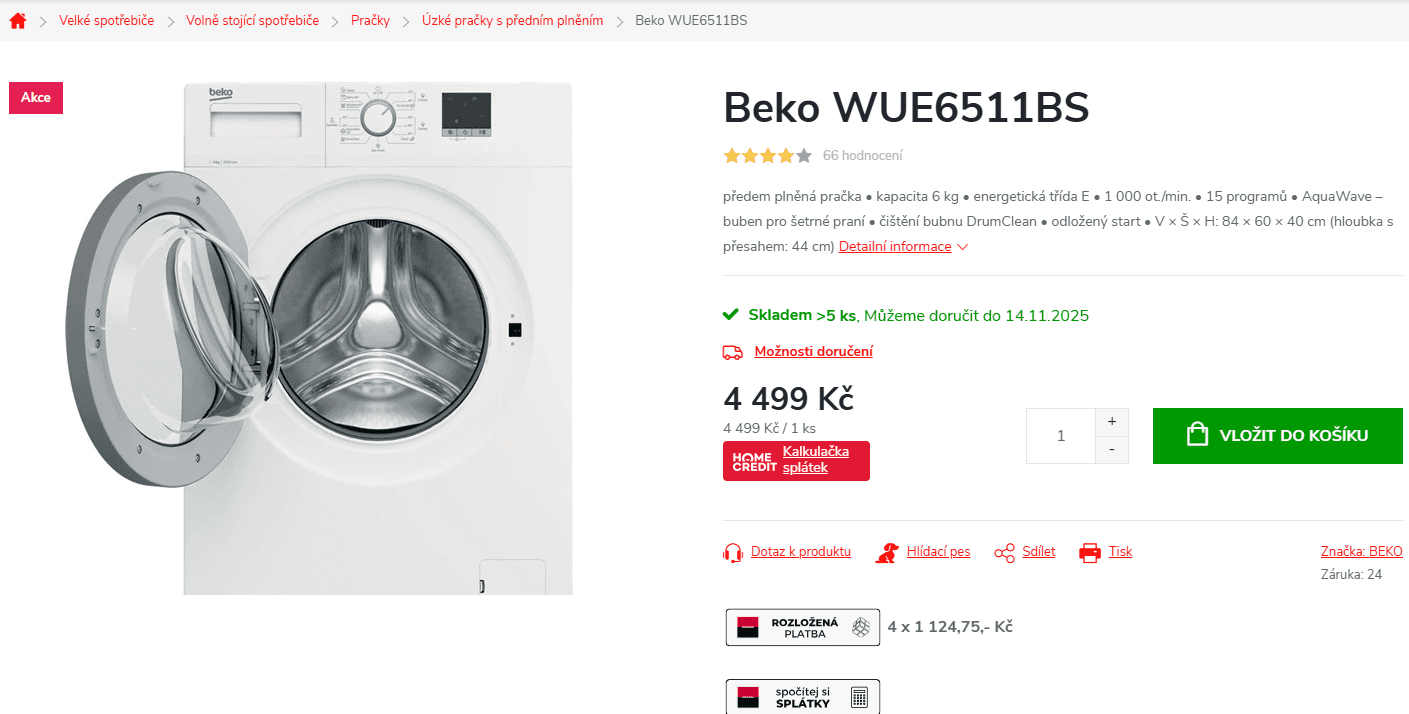Decrease quantity with the minus stepper
This screenshot has height=714, width=1409.
point(1111,449)
